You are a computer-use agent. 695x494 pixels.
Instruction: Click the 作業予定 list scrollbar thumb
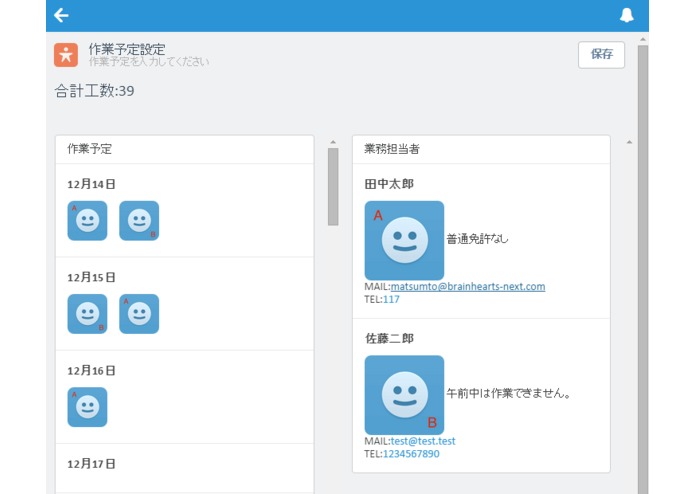click(333, 187)
